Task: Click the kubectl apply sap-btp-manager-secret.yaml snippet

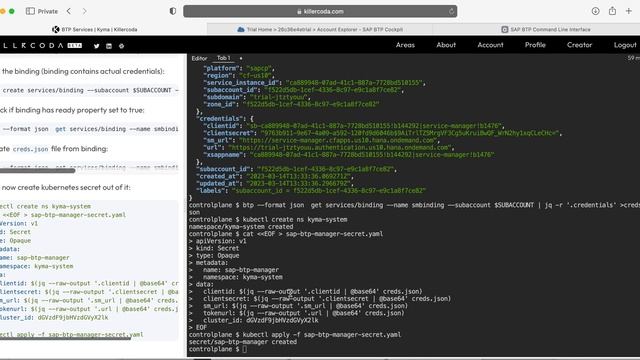Action: tap(71, 334)
